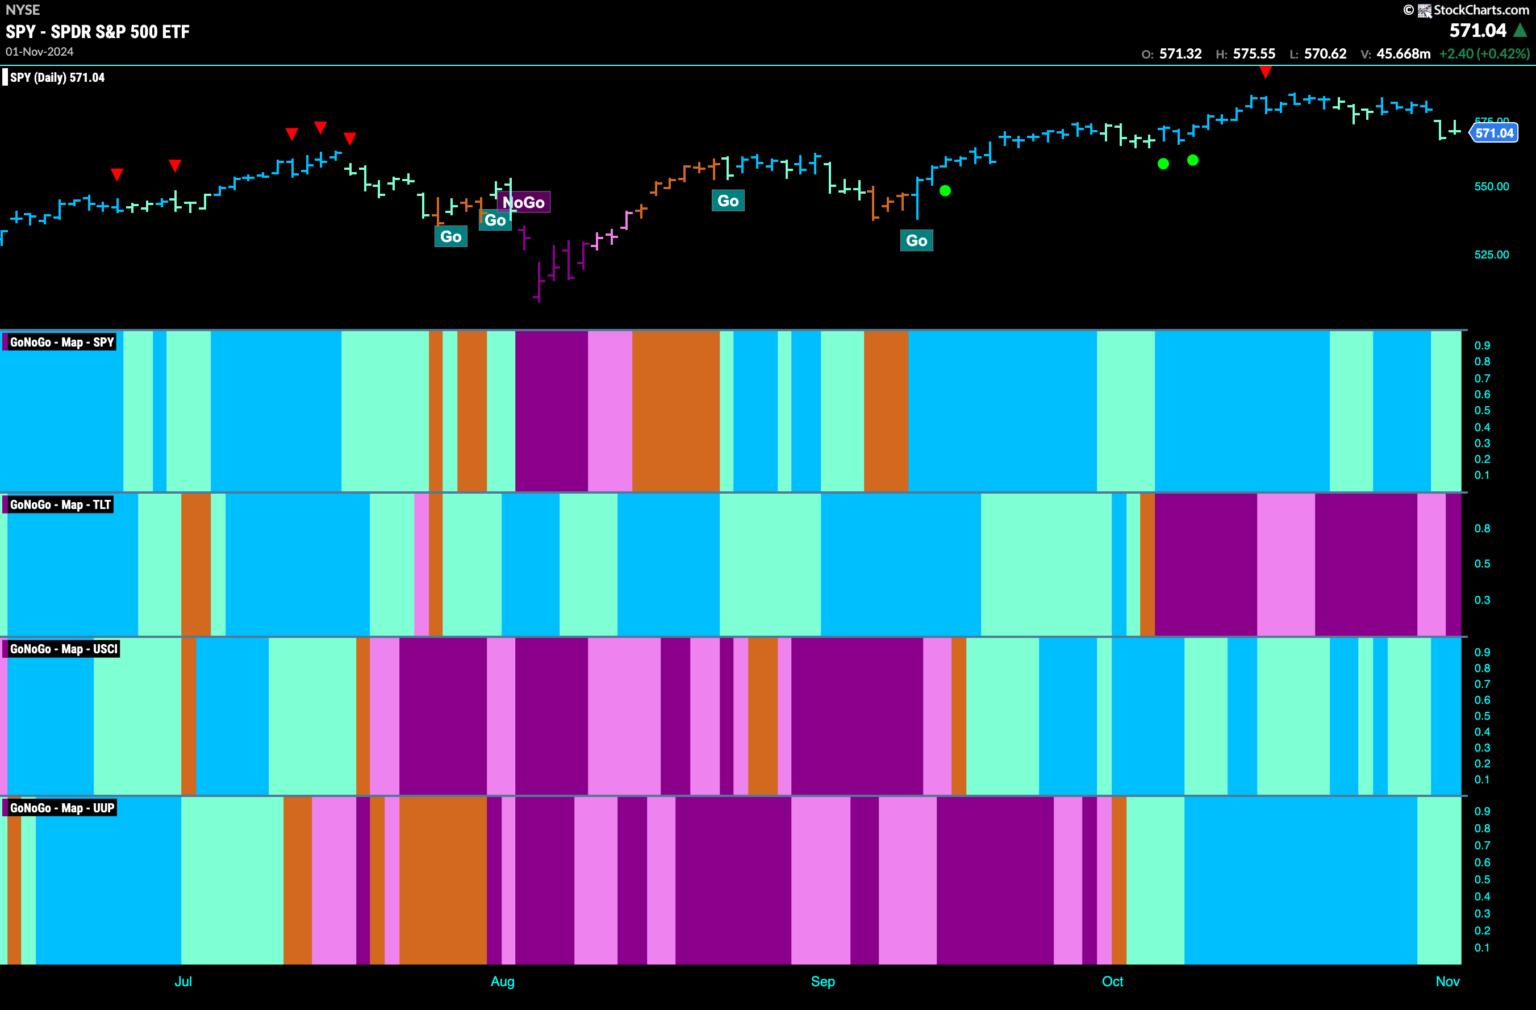Image resolution: width=1536 pixels, height=1010 pixels.
Task: Open the GoNoGo - Map - UUP label
Action: [61, 808]
